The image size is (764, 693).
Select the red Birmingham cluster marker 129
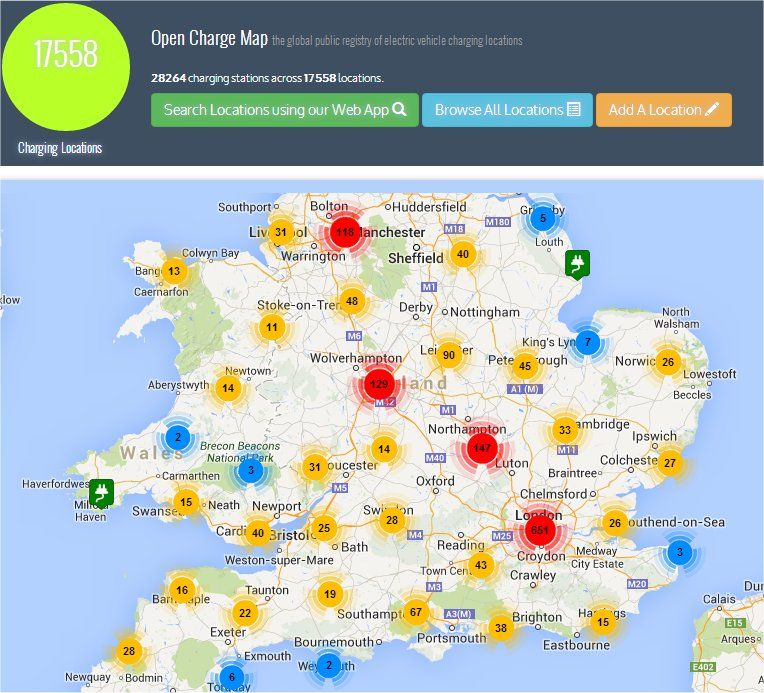coord(379,384)
